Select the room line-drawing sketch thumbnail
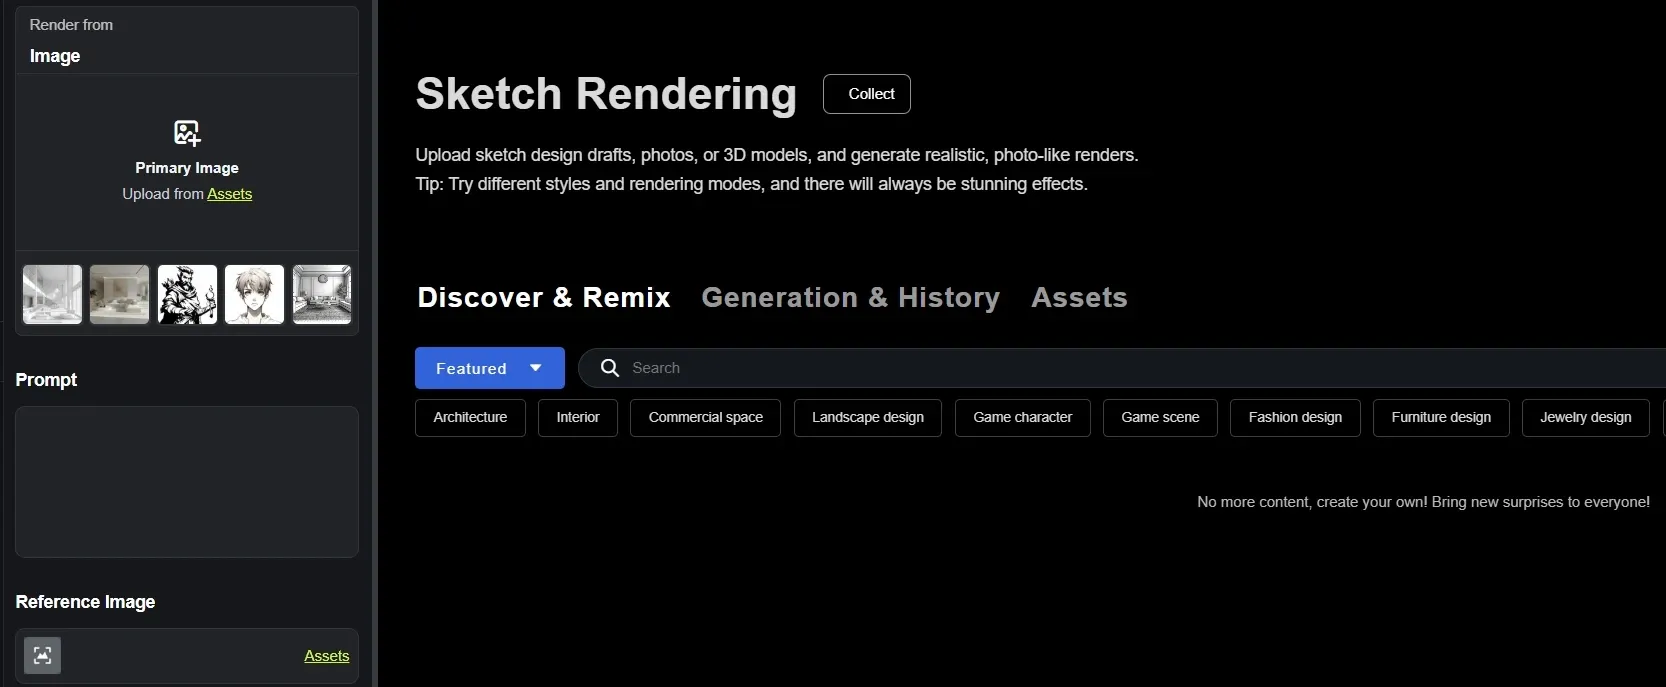Viewport: 1666px width, 687px height. 322,294
